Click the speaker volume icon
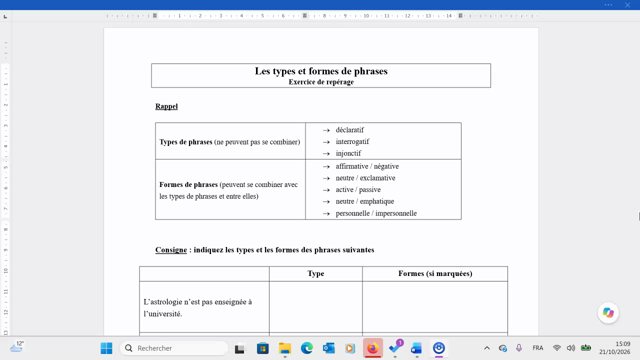The width and height of the screenshot is (640, 360). pyautogui.click(x=571, y=348)
